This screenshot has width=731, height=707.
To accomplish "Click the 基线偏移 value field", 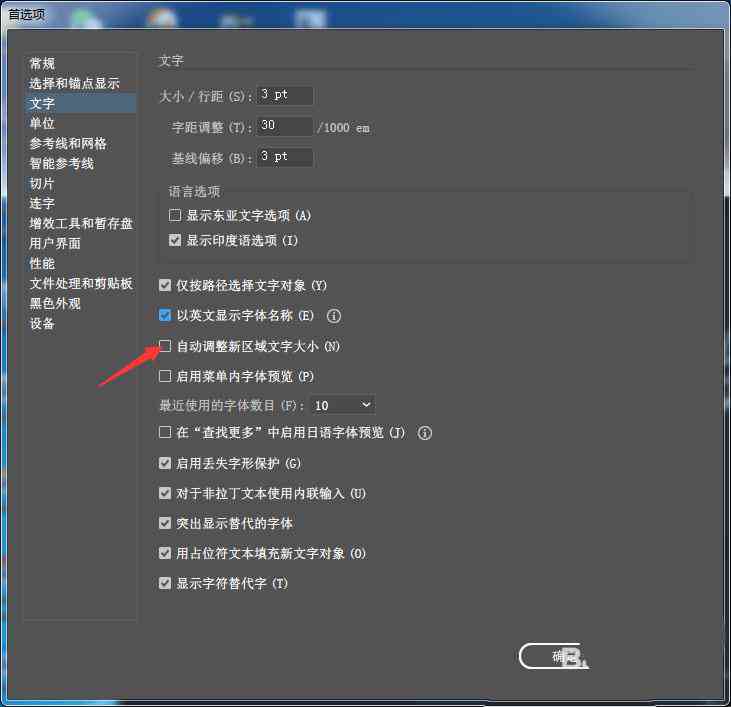I will [x=285, y=157].
